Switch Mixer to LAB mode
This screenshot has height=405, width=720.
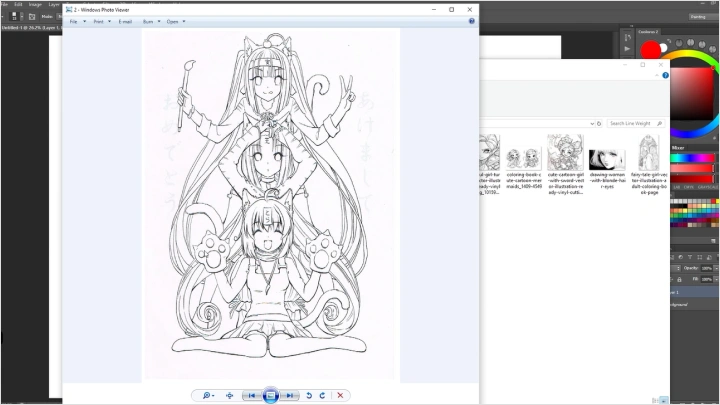tap(677, 187)
